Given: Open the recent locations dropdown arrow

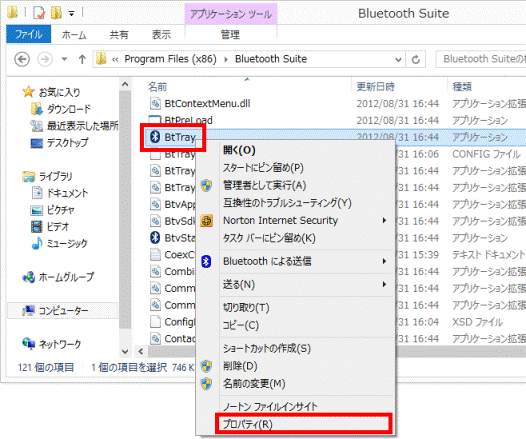Looking at the screenshot, I should (x=64, y=60).
